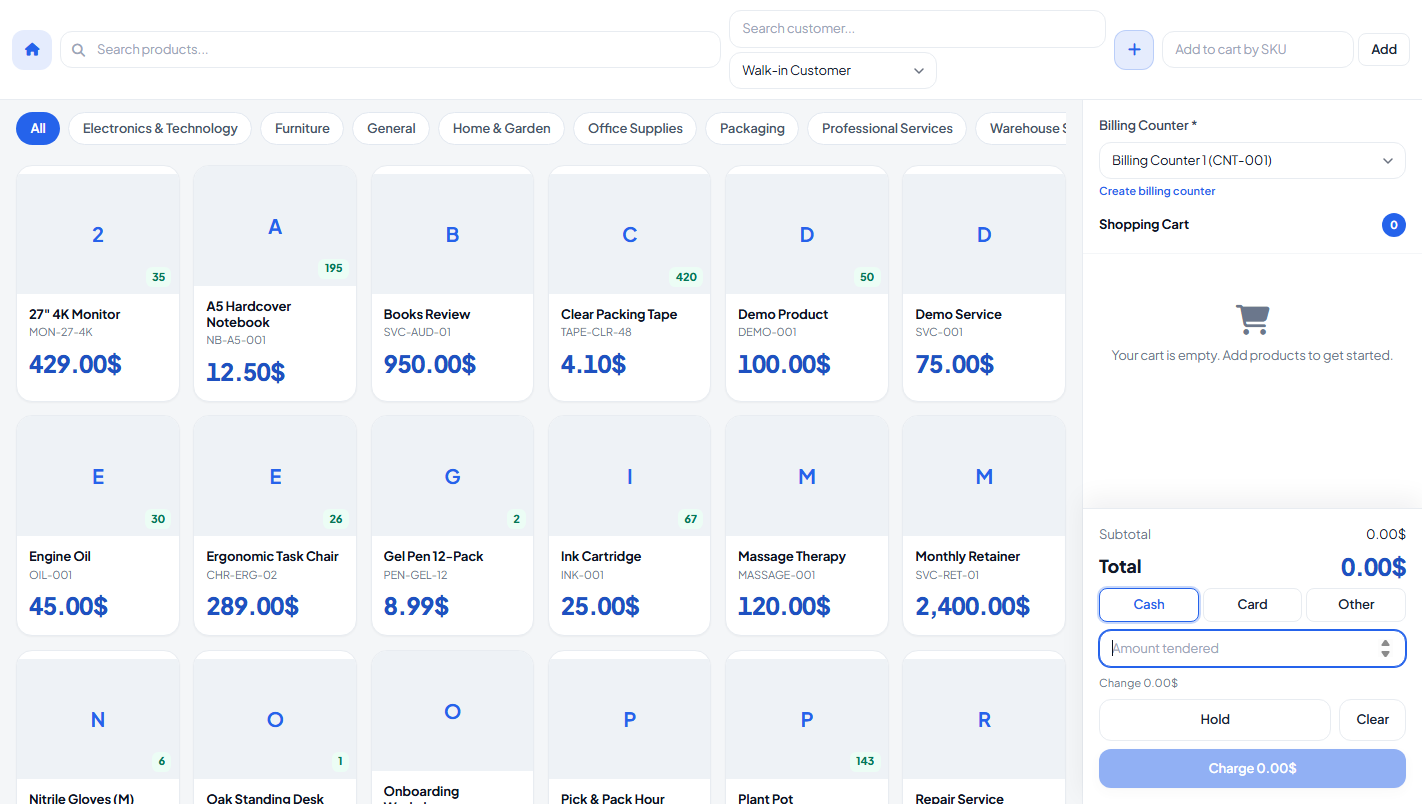
Task: Expand the Billing Counter 1 dropdown
Action: tap(1252, 160)
